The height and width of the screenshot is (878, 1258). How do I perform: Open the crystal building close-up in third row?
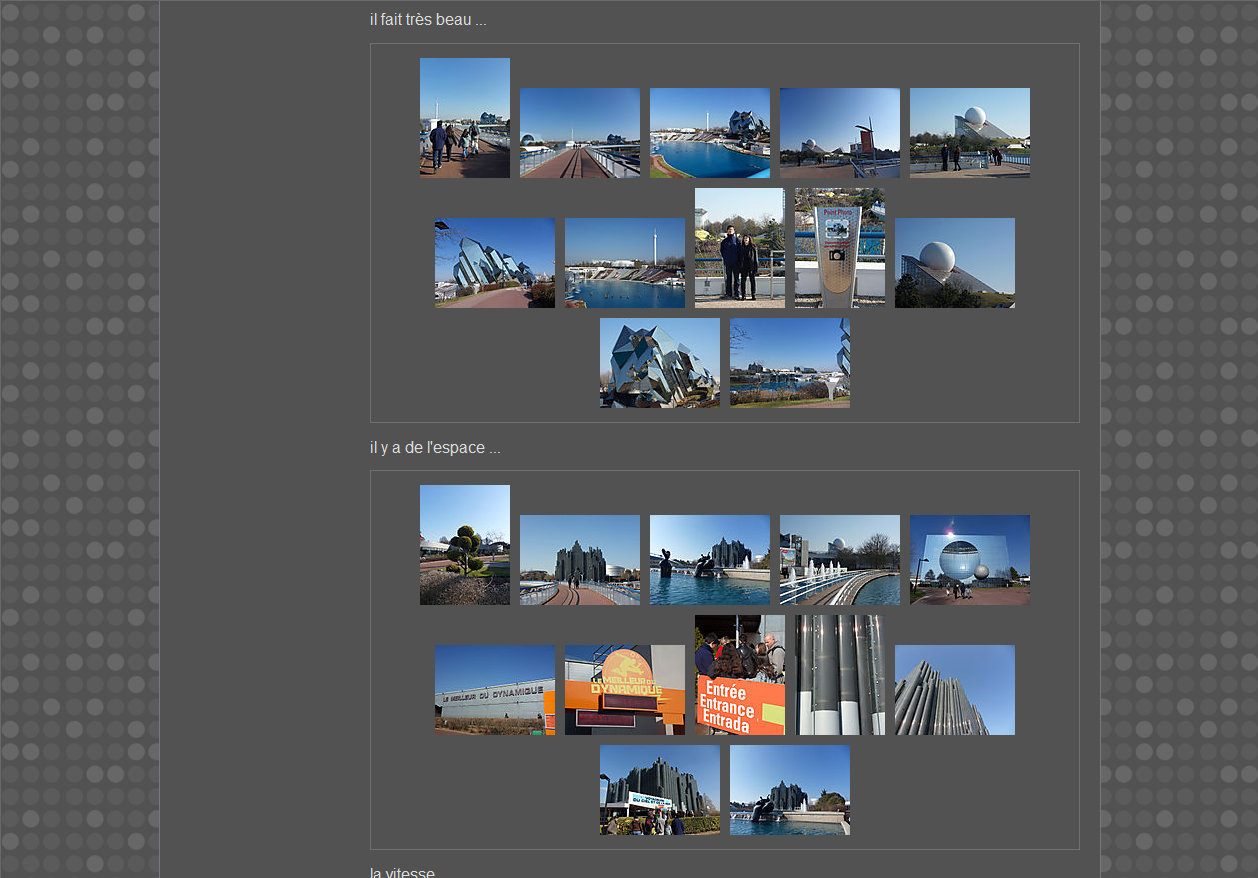[x=659, y=363]
